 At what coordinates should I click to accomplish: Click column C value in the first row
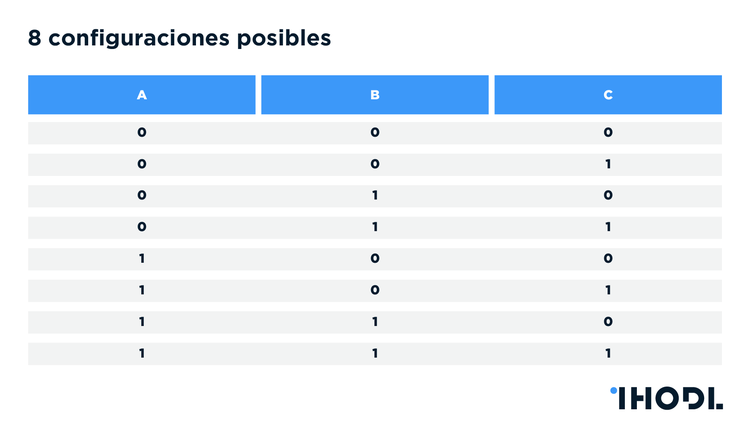click(608, 132)
